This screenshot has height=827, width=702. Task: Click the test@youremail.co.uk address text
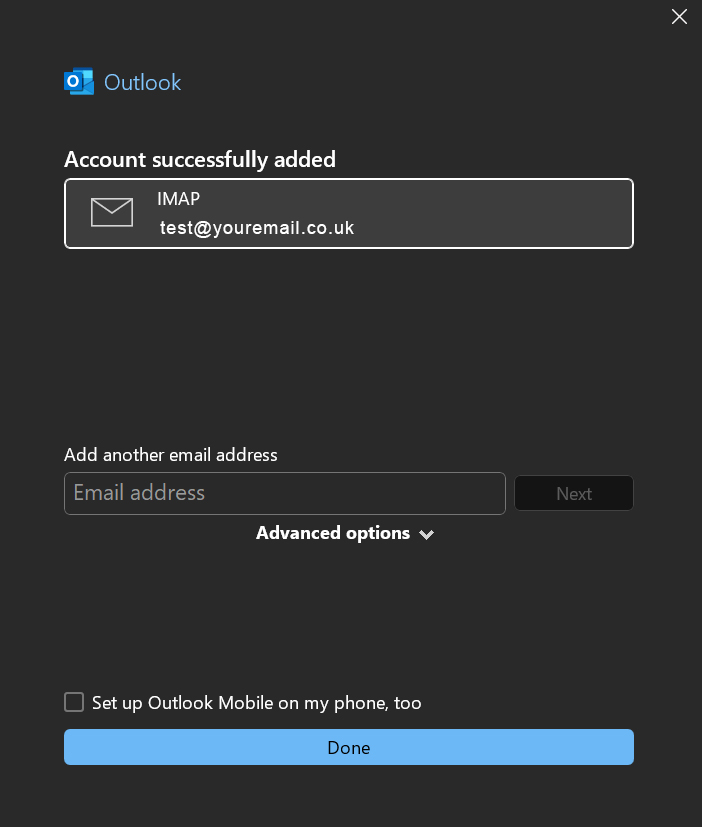point(257,228)
